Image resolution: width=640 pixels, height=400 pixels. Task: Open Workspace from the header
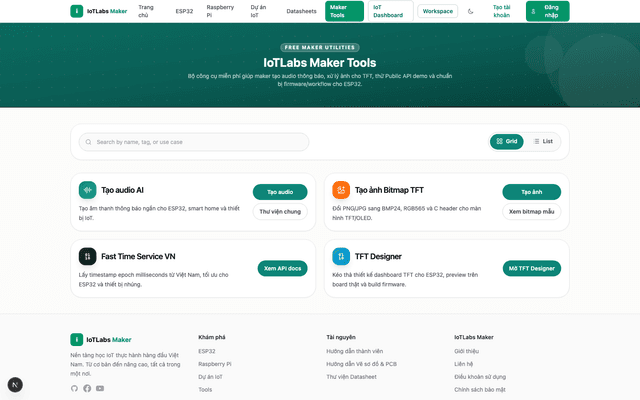(x=438, y=11)
